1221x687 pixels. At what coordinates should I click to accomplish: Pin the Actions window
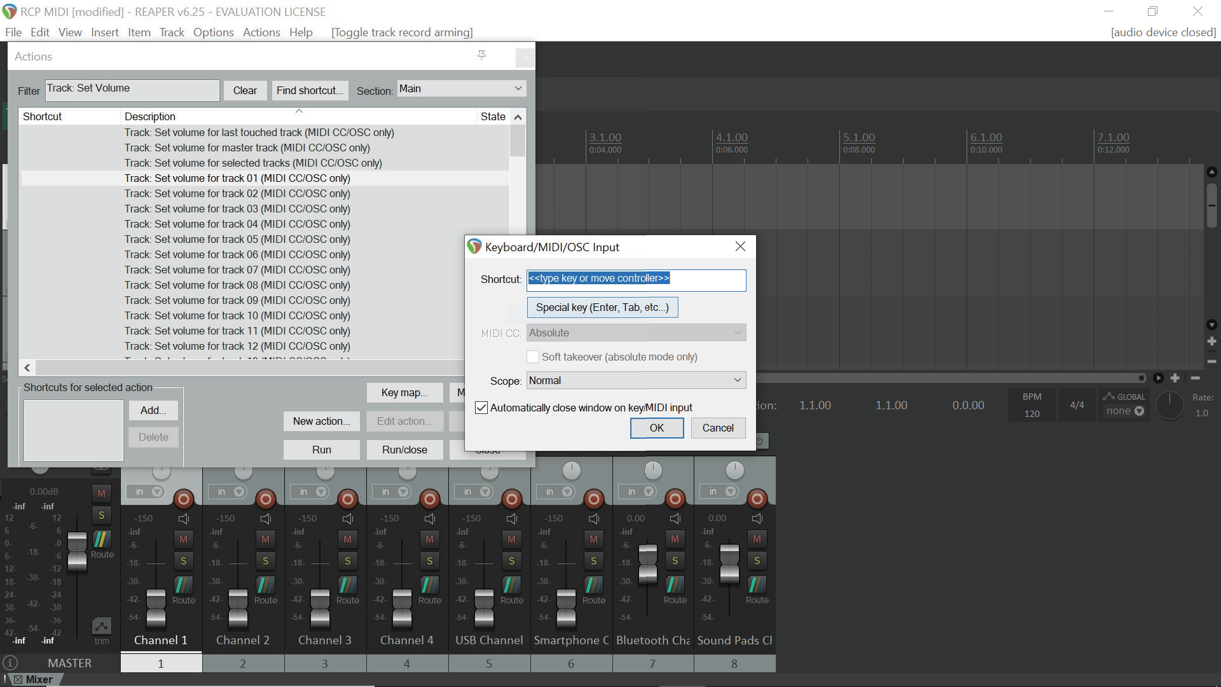482,56
